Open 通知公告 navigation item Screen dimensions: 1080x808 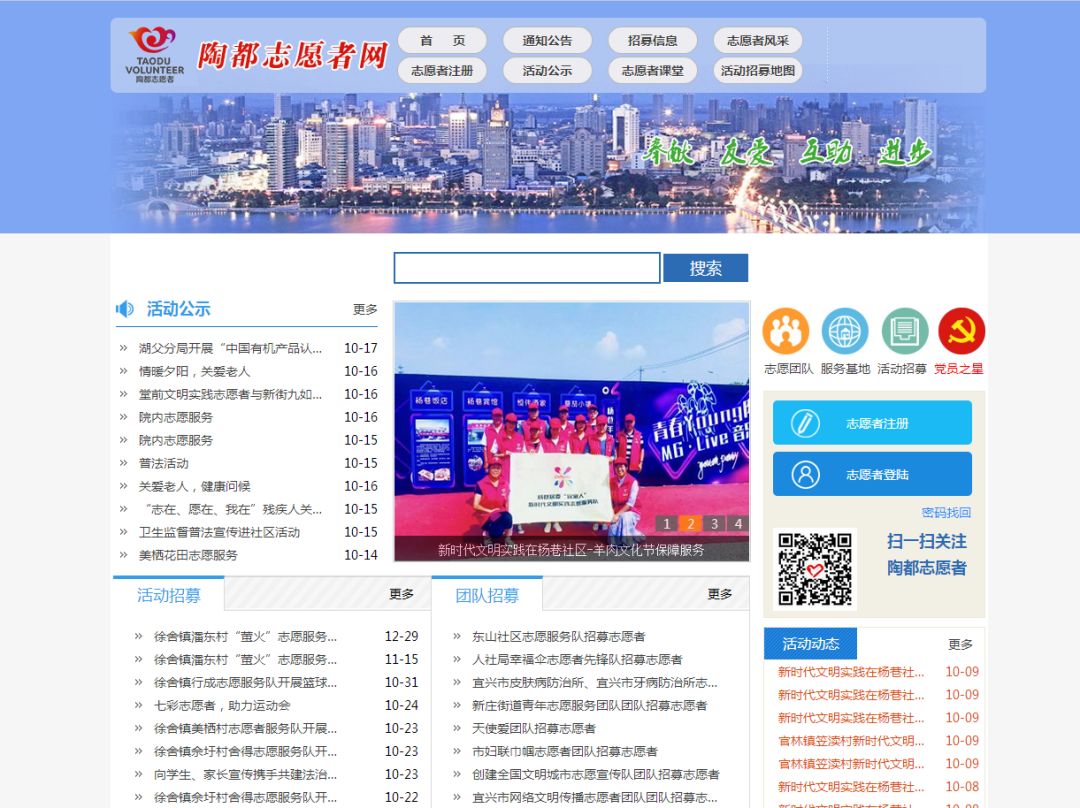point(548,41)
